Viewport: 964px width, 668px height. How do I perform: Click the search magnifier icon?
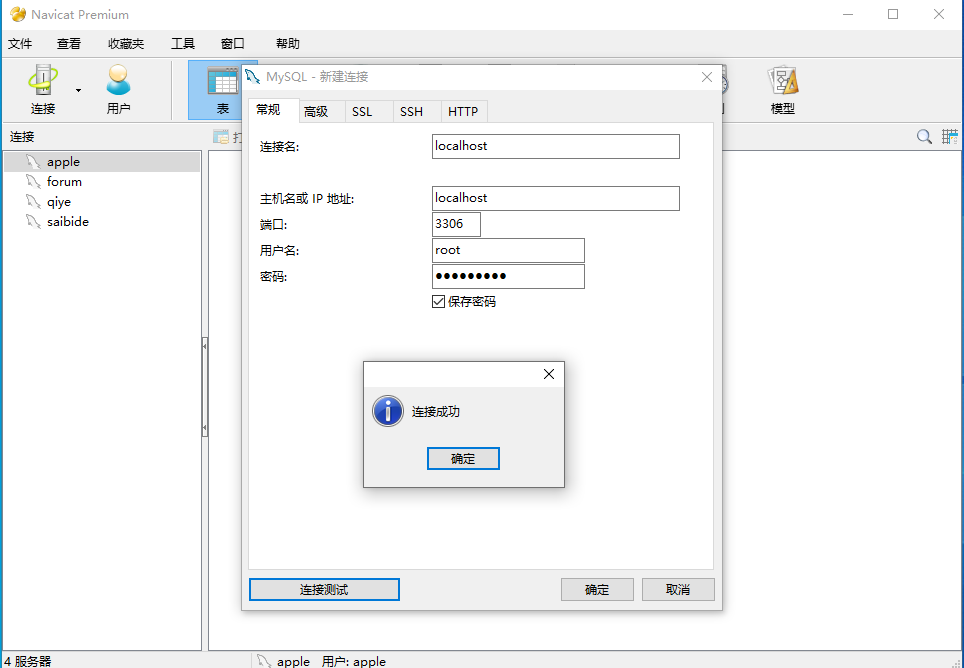tap(924, 136)
